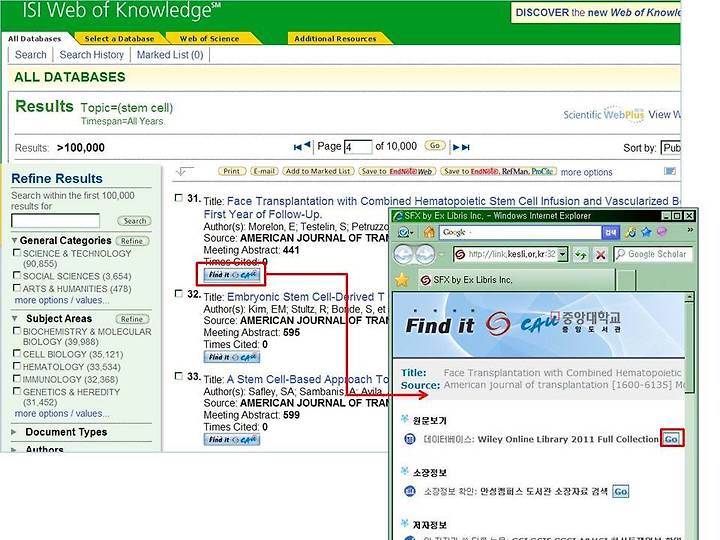The height and width of the screenshot is (540, 720).
Task: Collapse the Subject Areas section
Action: 15,318
